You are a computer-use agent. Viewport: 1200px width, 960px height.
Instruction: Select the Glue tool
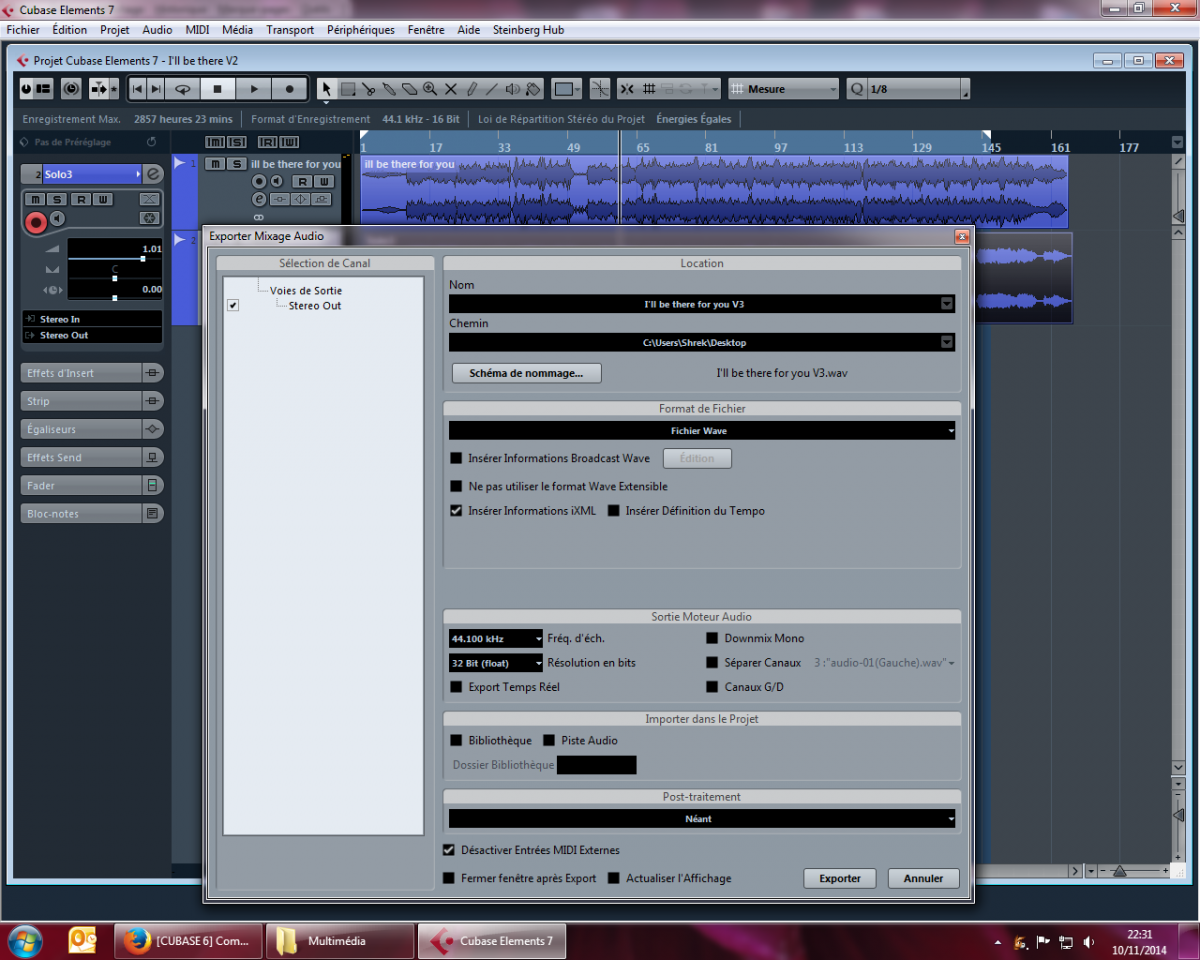coord(389,89)
